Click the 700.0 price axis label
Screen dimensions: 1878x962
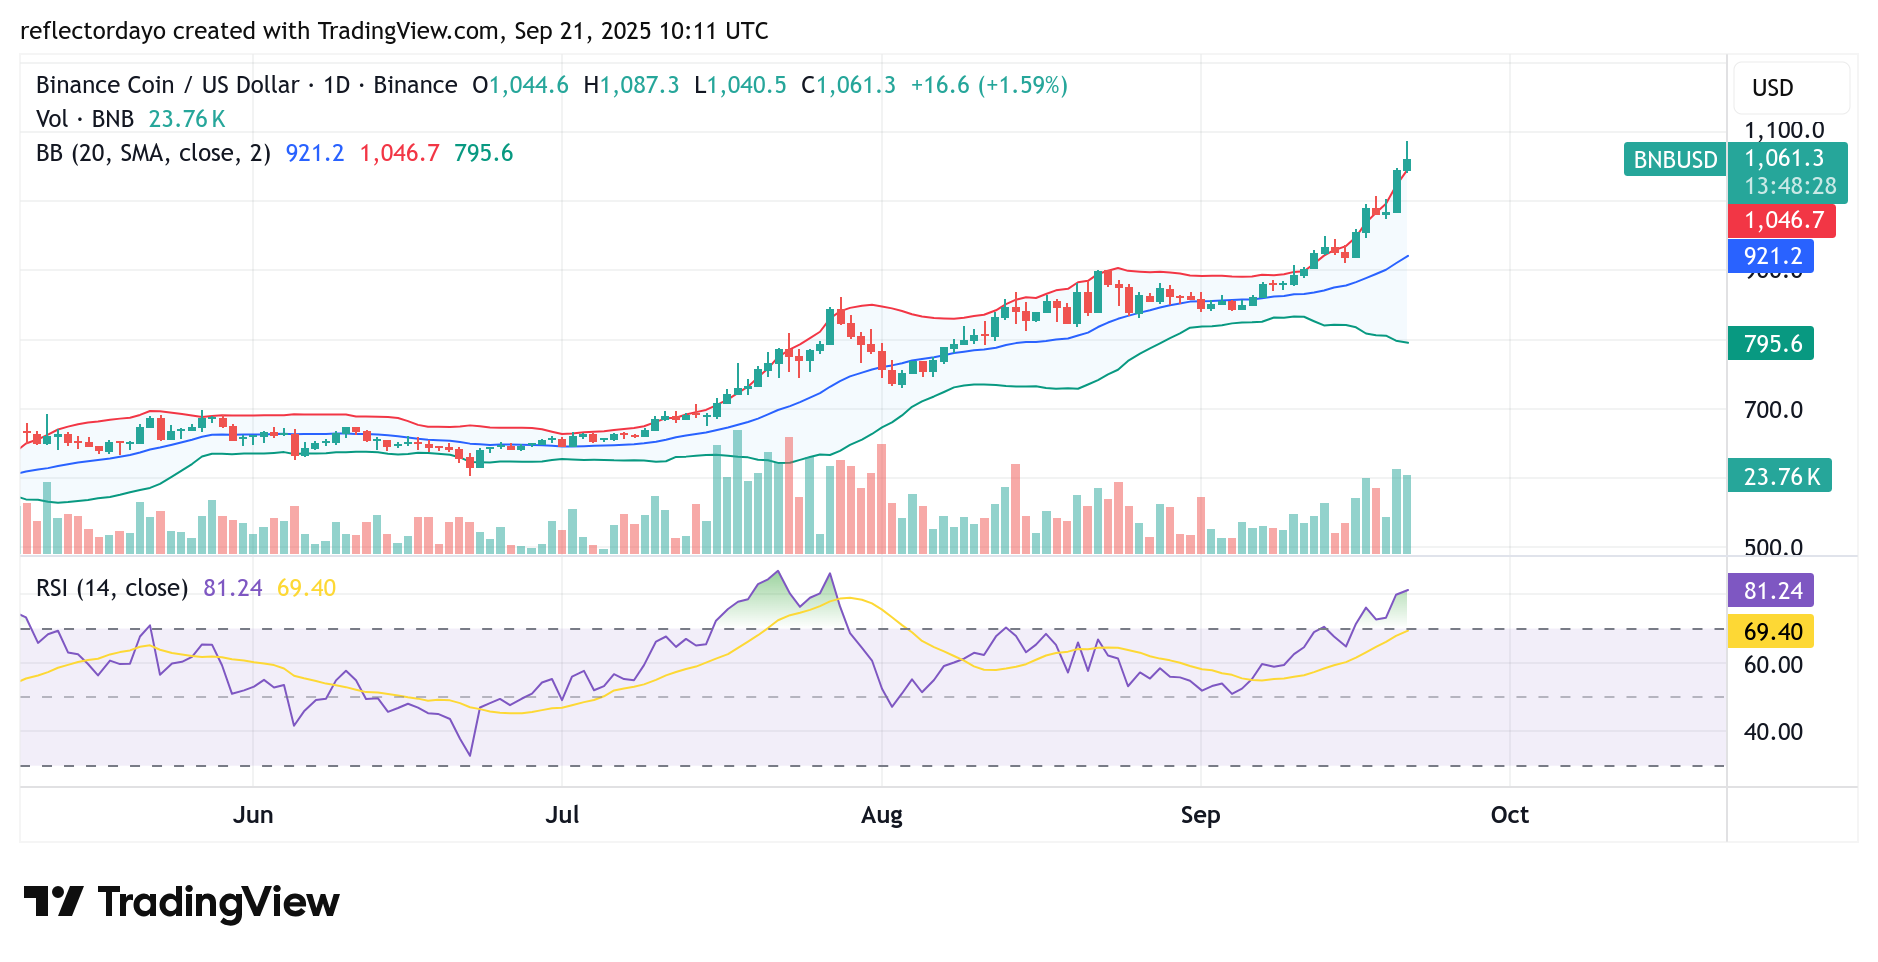(x=1773, y=410)
